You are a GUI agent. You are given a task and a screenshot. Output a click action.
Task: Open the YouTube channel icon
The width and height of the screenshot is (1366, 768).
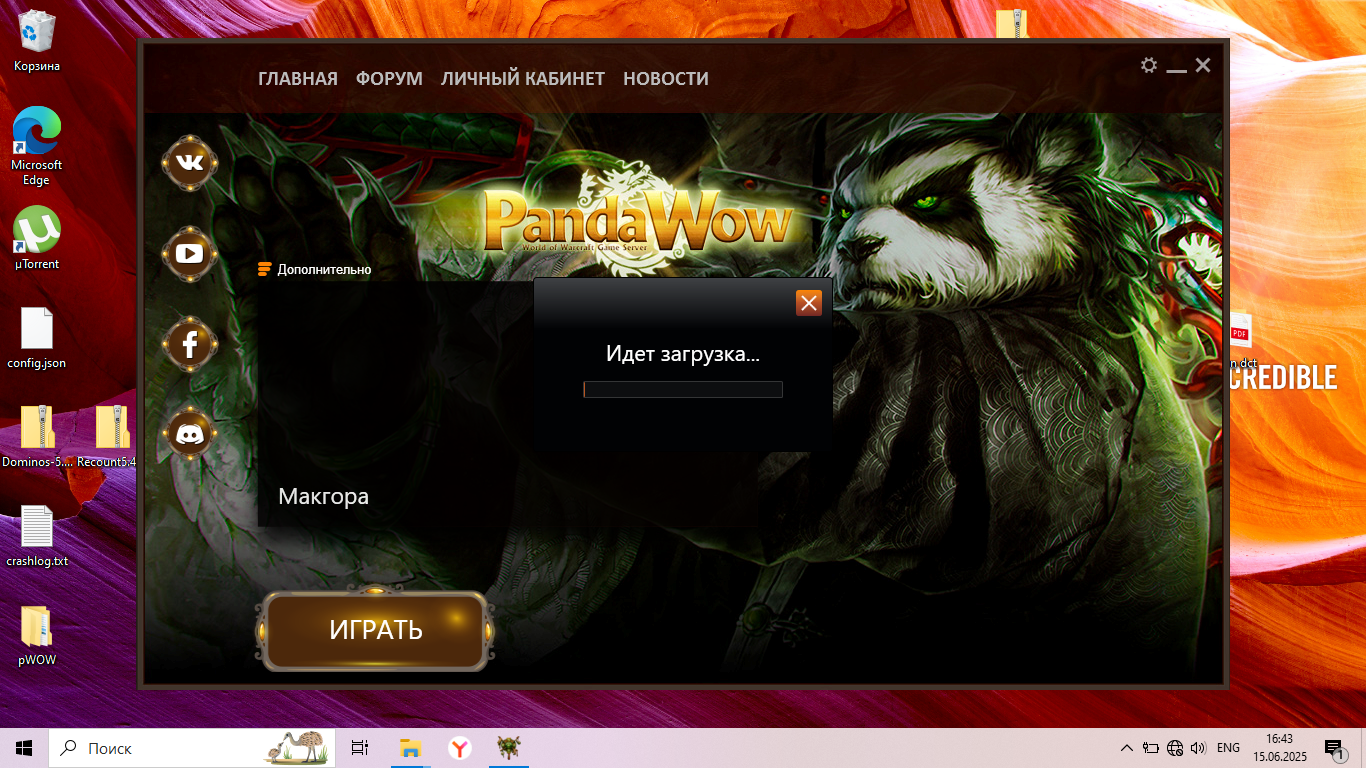pos(189,253)
